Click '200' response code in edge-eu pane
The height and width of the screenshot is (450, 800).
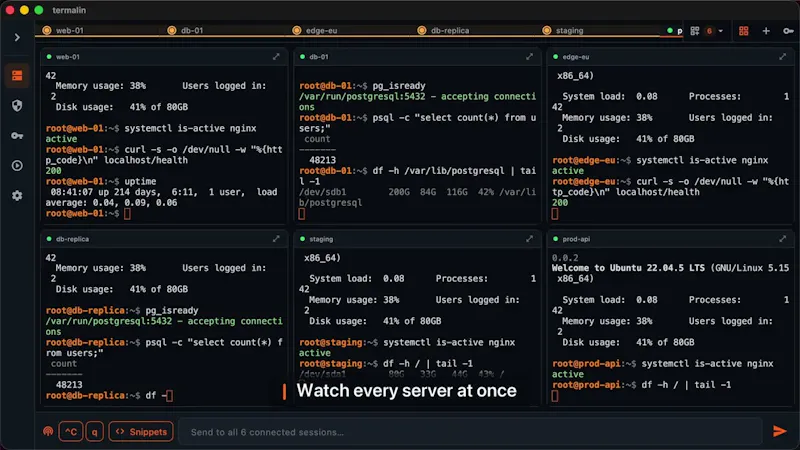(560, 203)
